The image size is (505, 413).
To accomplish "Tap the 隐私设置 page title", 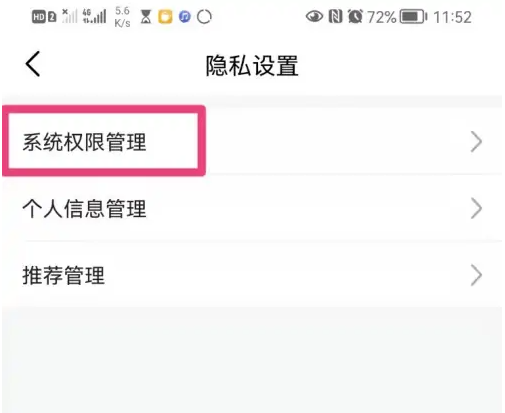I will [252, 66].
